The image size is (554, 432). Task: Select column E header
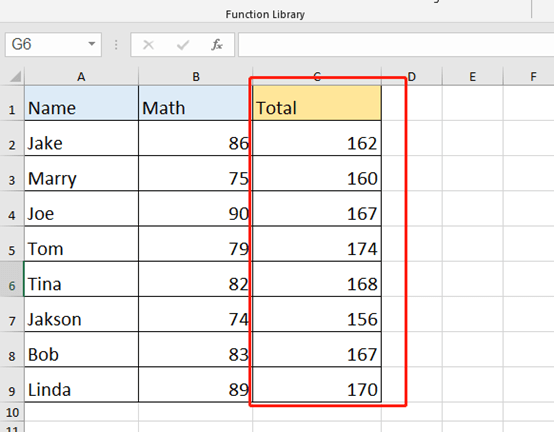pos(472,76)
